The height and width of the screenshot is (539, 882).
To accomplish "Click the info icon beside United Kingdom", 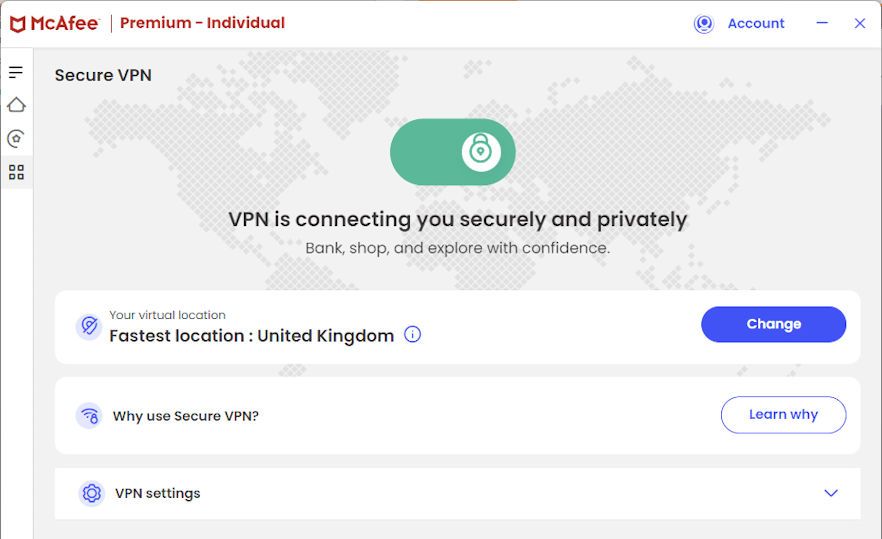I will click(412, 335).
